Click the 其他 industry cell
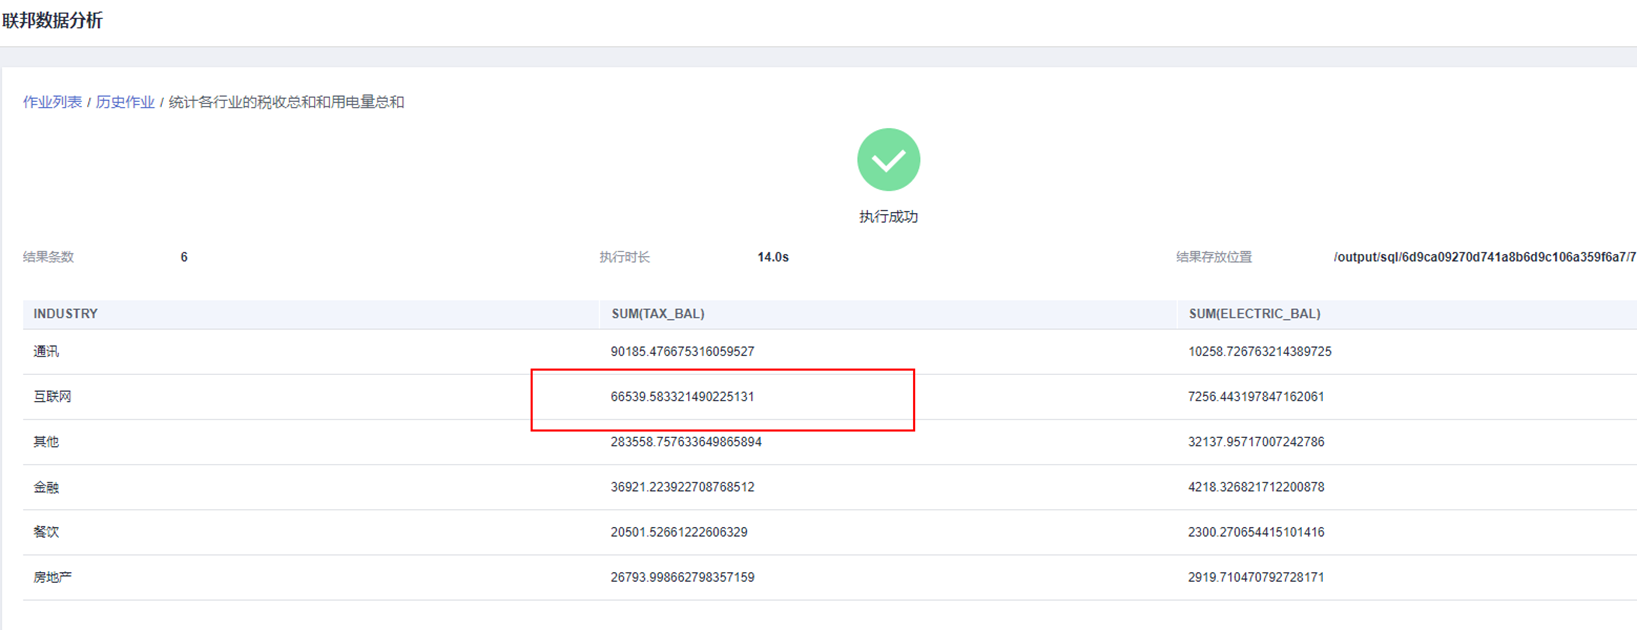The height and width of the screenshot is (630, 1637). [x=46, y=442]
